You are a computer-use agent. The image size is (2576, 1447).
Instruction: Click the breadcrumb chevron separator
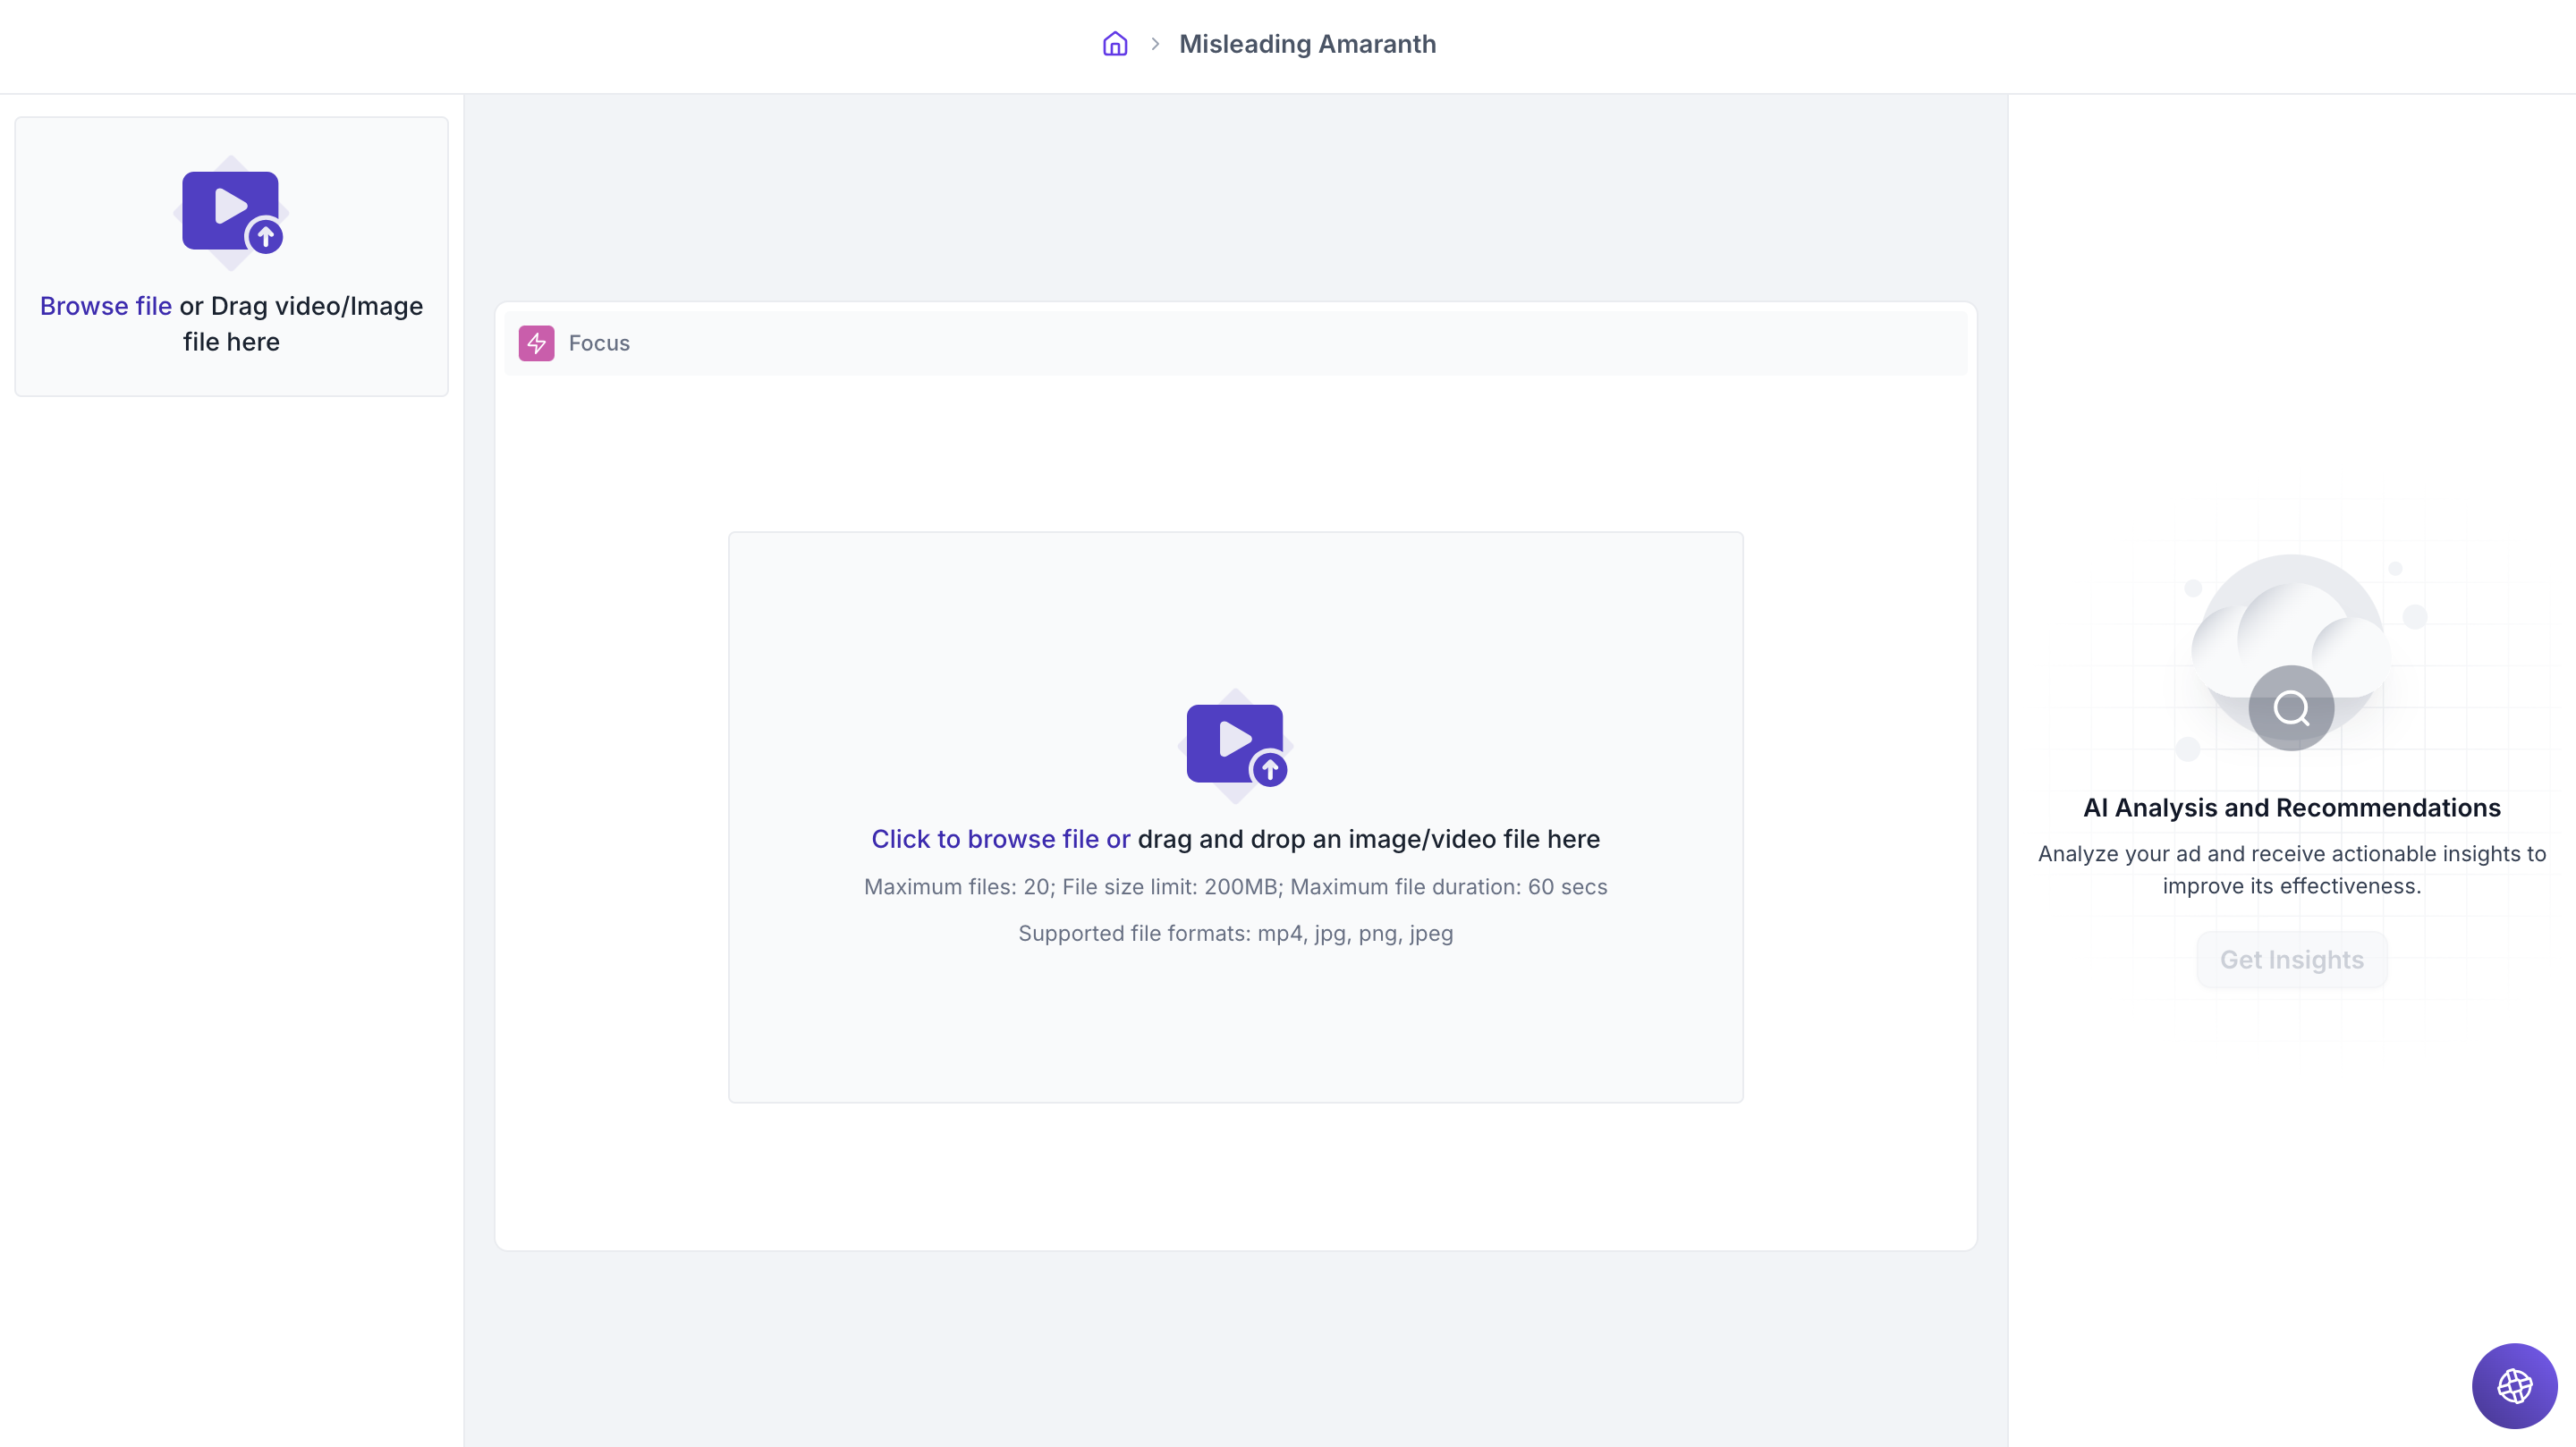tap(1155, 44)
